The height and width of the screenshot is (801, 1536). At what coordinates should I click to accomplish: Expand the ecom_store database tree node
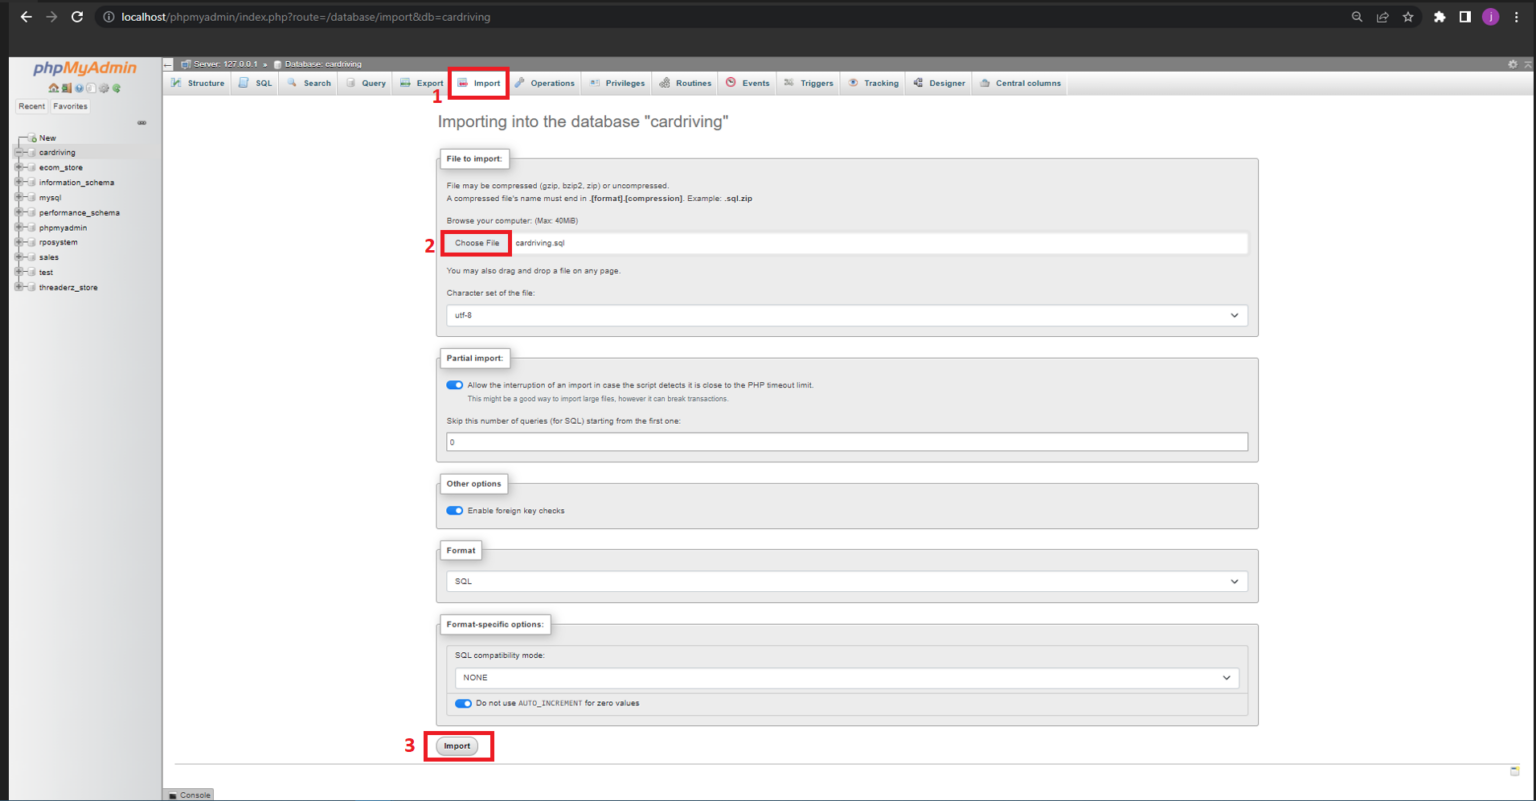coord(19,168)
